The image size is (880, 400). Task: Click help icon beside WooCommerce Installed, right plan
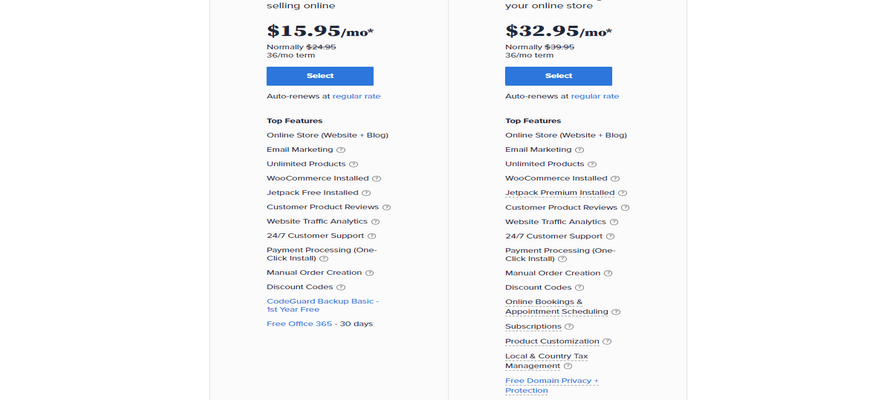pos(615,179)
